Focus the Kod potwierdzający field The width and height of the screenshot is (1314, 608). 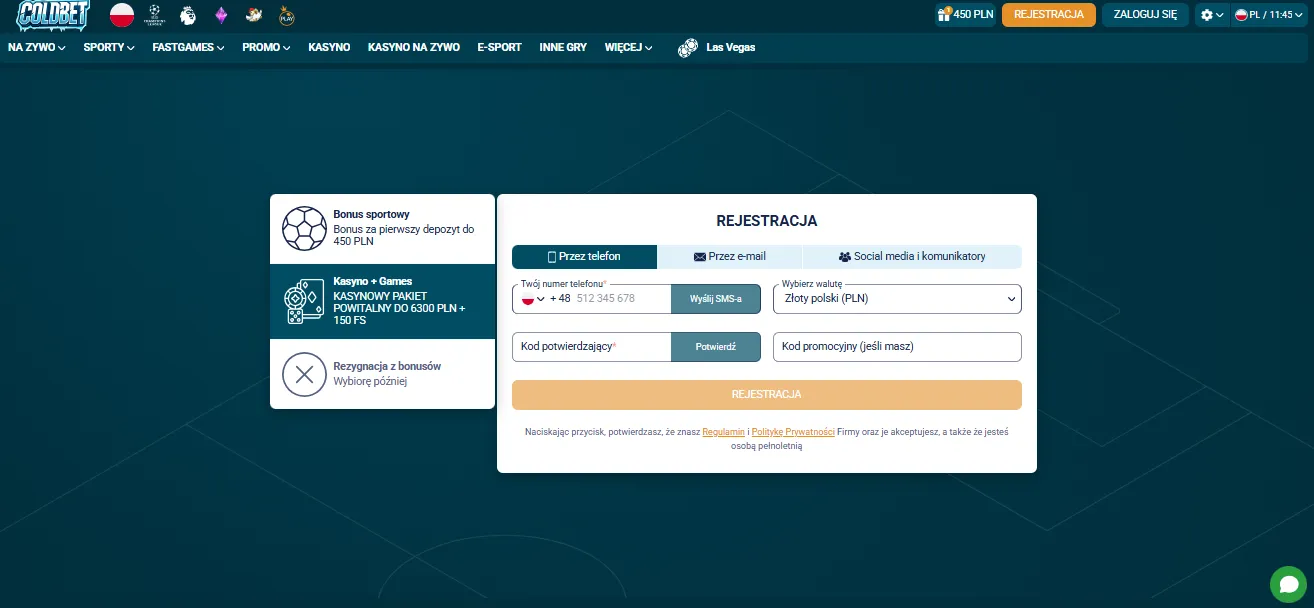coord(591,346)
